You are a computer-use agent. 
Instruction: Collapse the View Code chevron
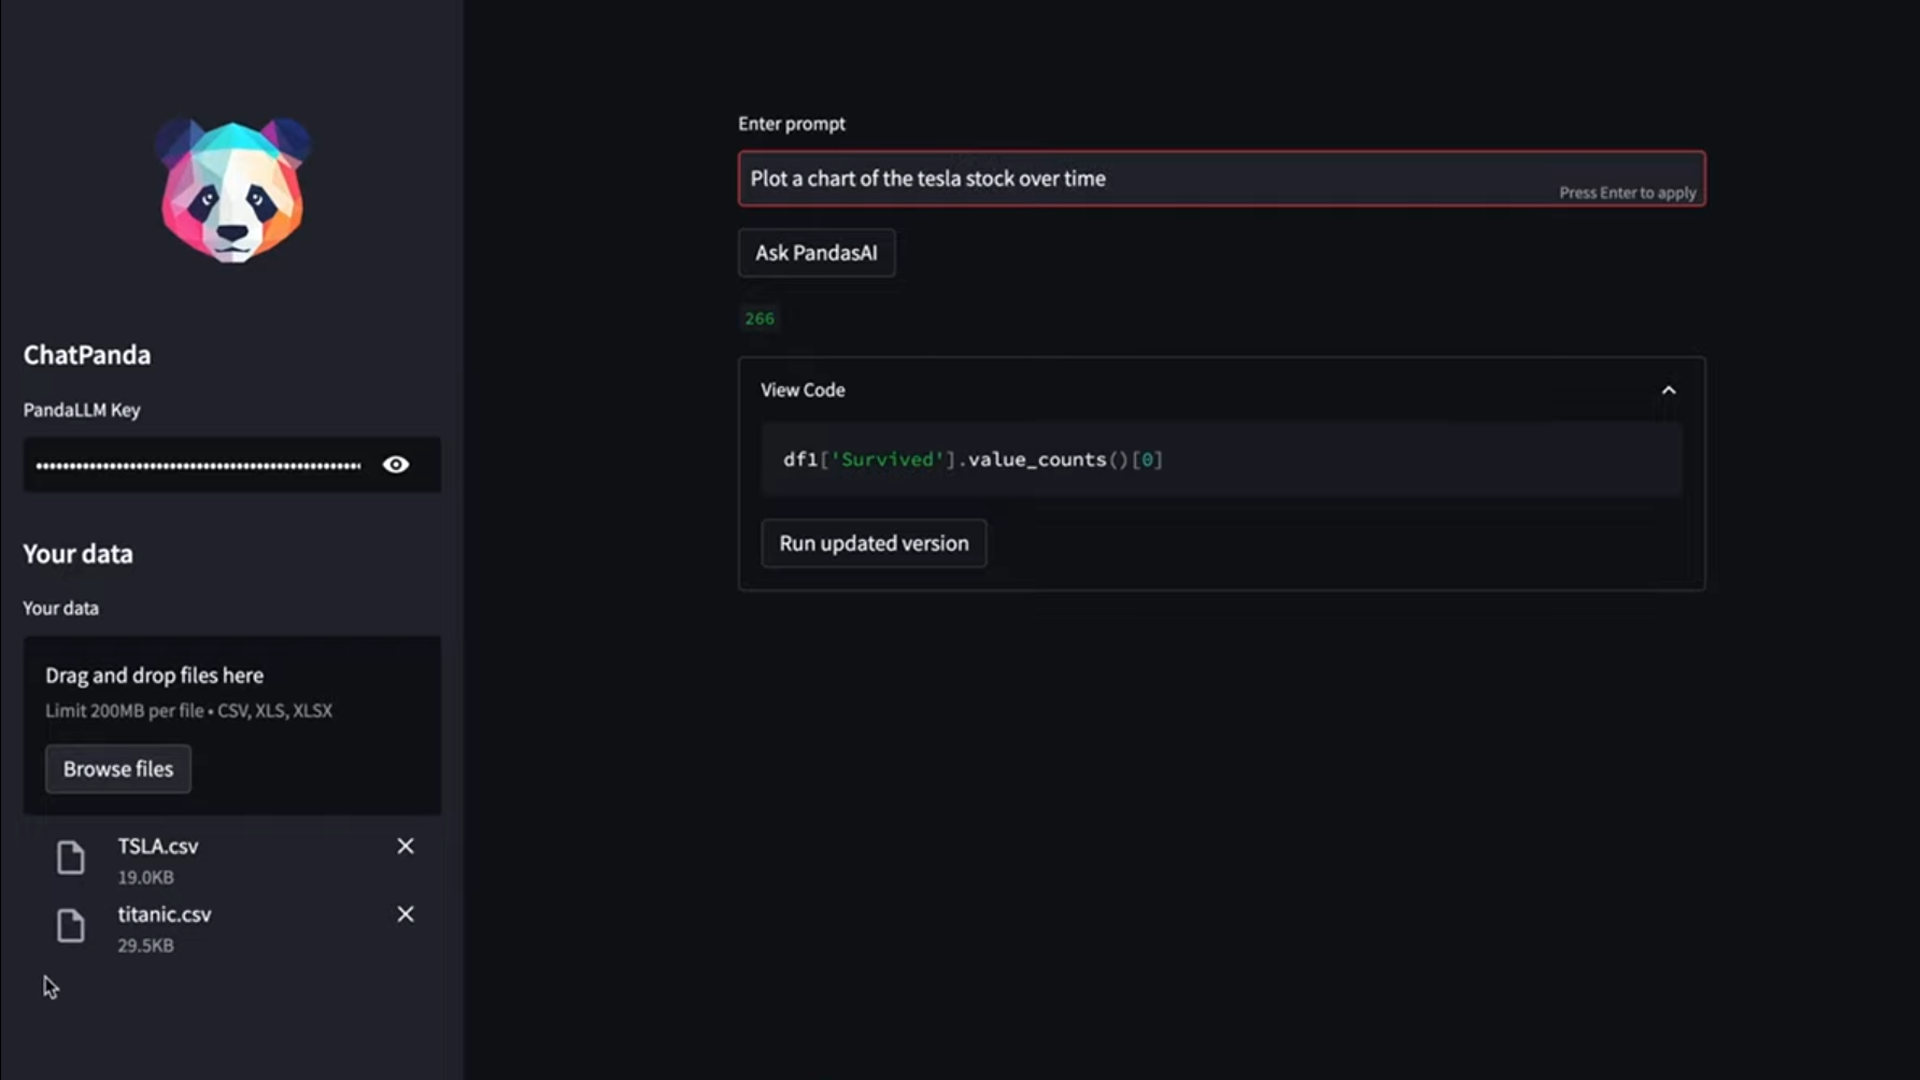[1668, 390]
